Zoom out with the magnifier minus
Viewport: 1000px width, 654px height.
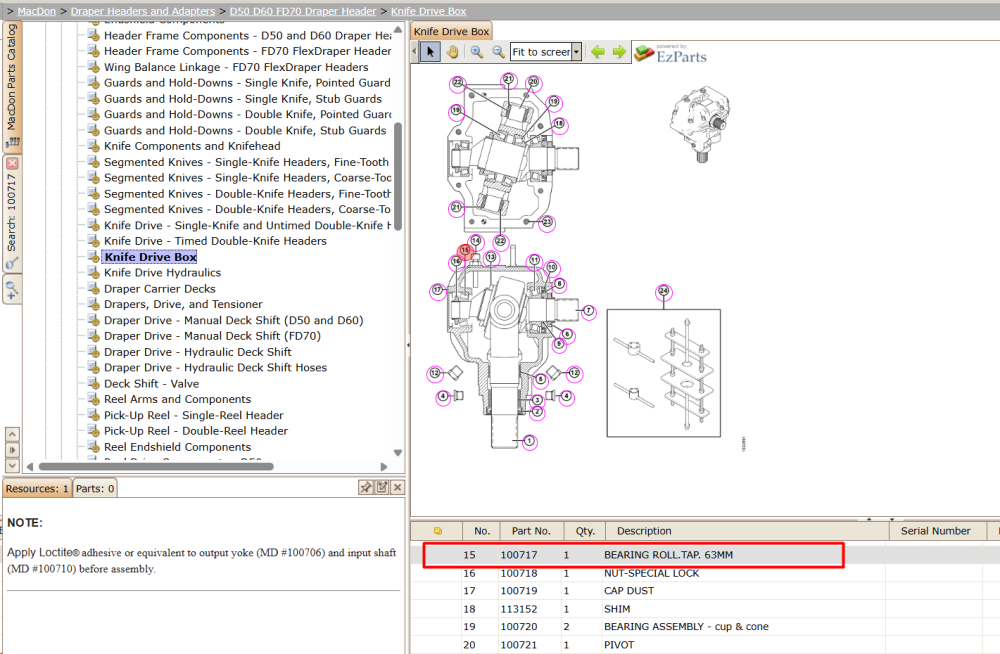tap(498, 52)
